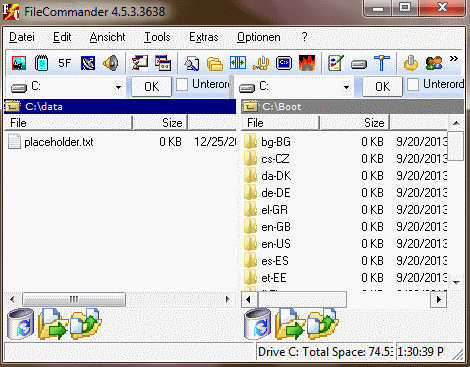Image resolution: width=470 pixels, height=367 pixels.
Task: Open the Edit menu
Action: (62, 37)
